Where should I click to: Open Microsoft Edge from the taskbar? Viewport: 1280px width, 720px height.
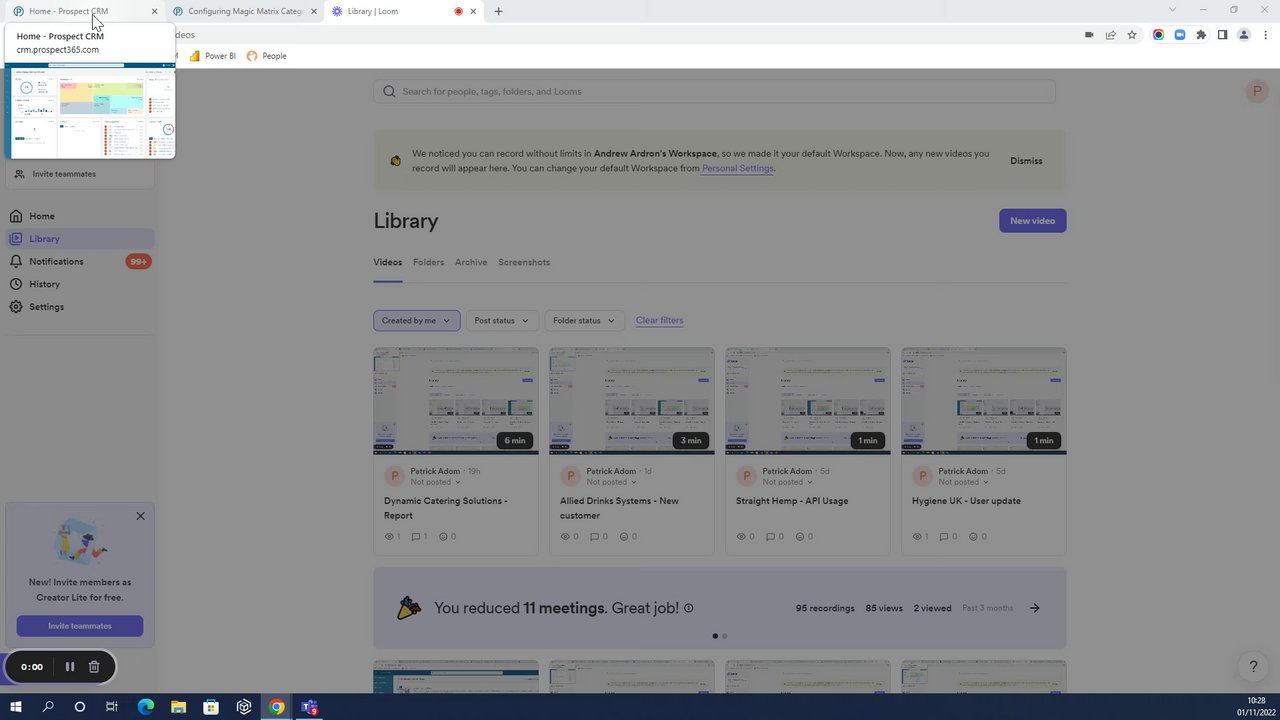[146, 707]
